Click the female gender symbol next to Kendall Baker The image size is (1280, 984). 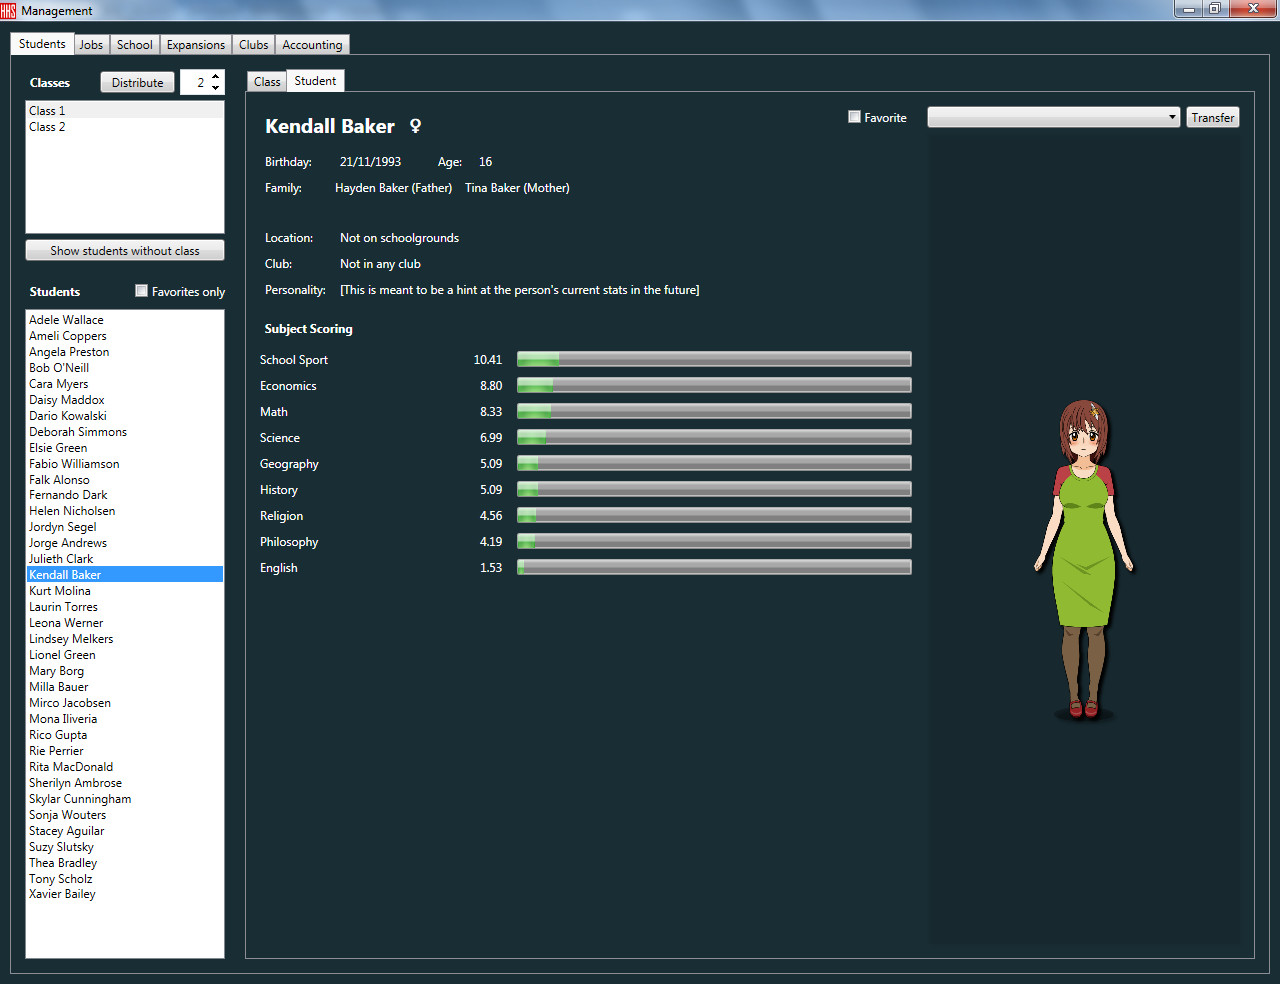(x=415, y=126)
